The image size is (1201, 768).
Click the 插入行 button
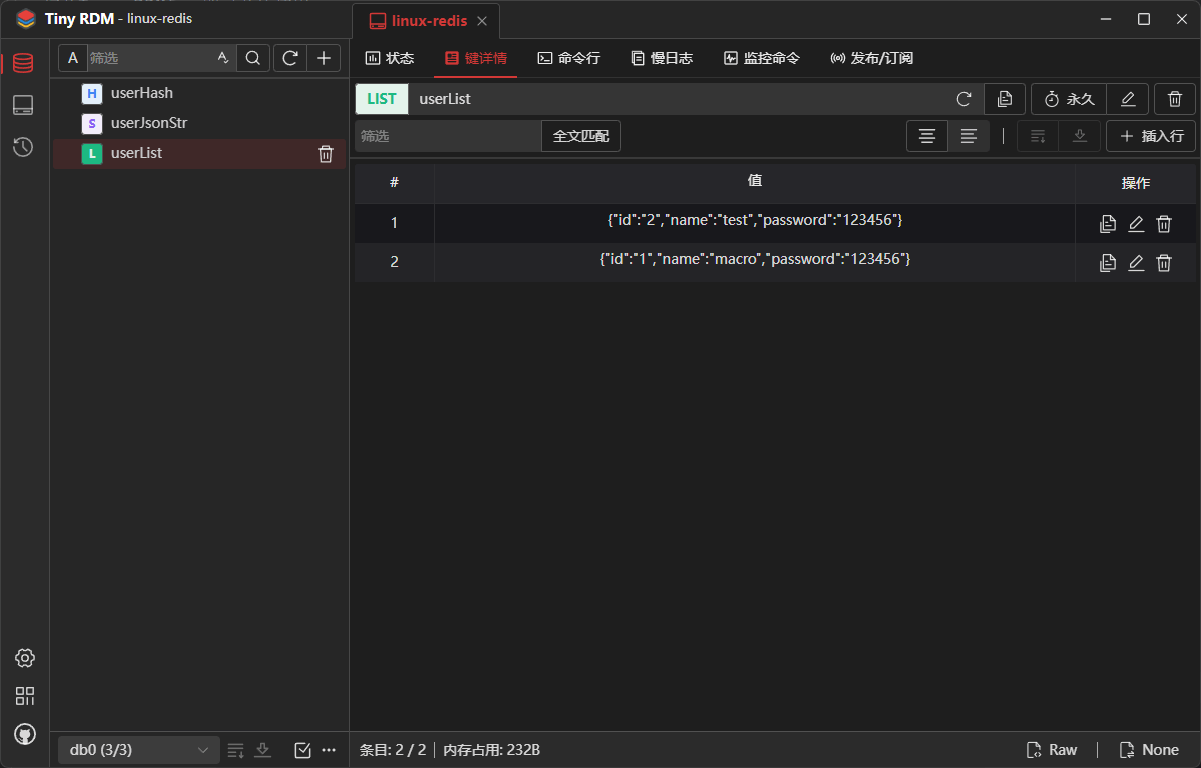1151,136
